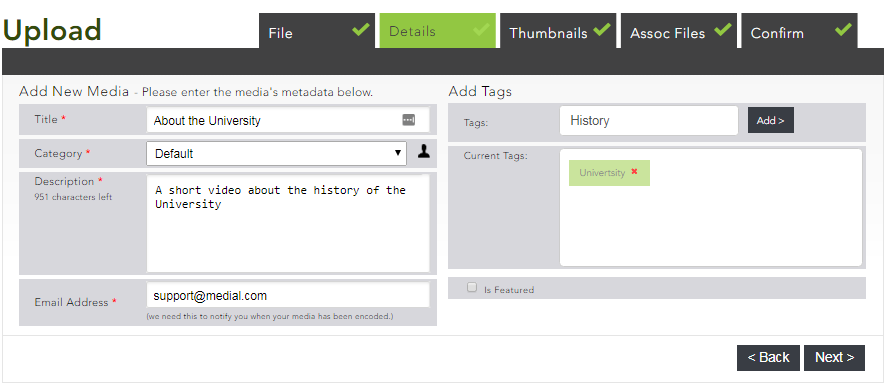Click the Confirm tab green checkmark

coord(843,29)
